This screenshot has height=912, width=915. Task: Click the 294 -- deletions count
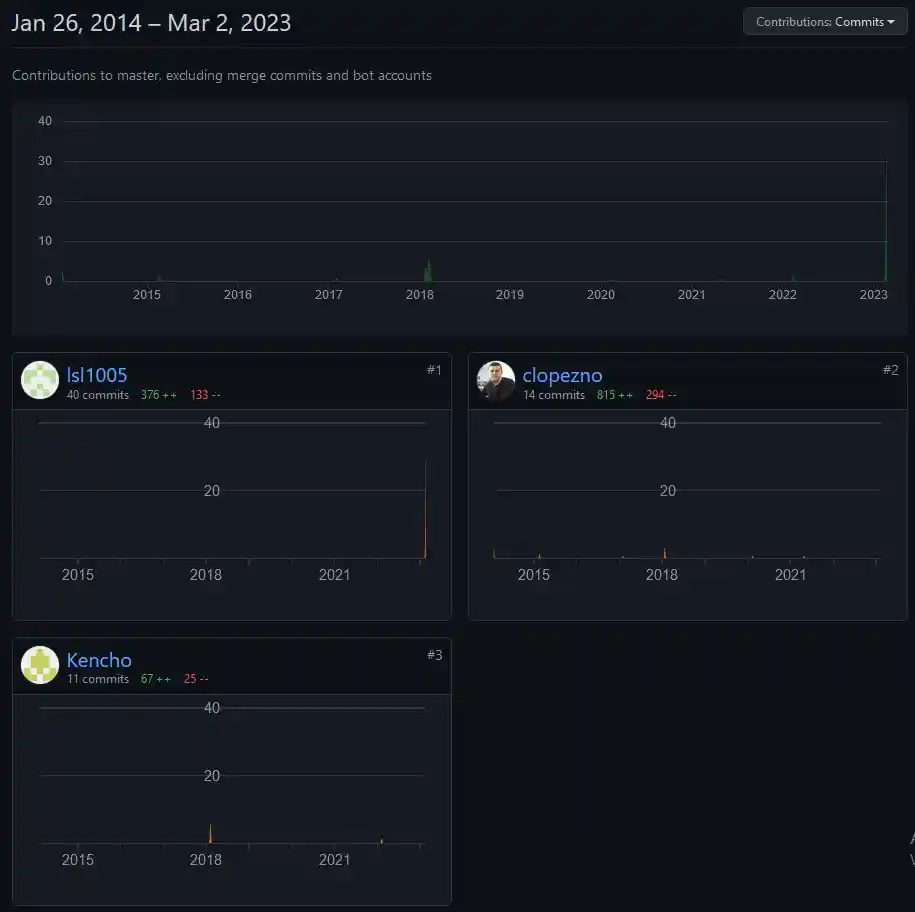point(661,395)
